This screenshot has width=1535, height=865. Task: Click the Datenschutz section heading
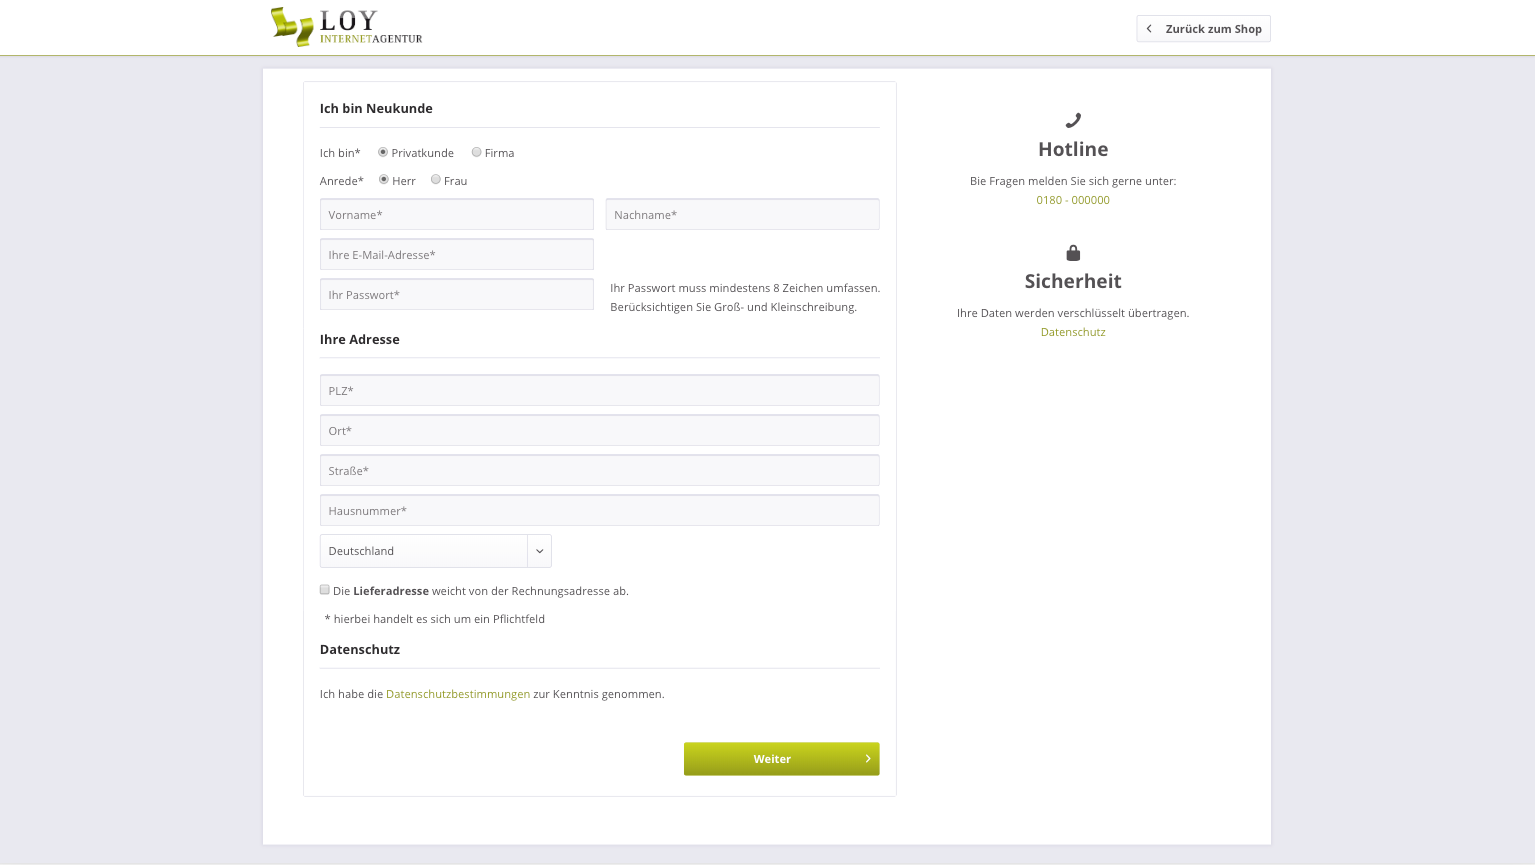point(360,649)
